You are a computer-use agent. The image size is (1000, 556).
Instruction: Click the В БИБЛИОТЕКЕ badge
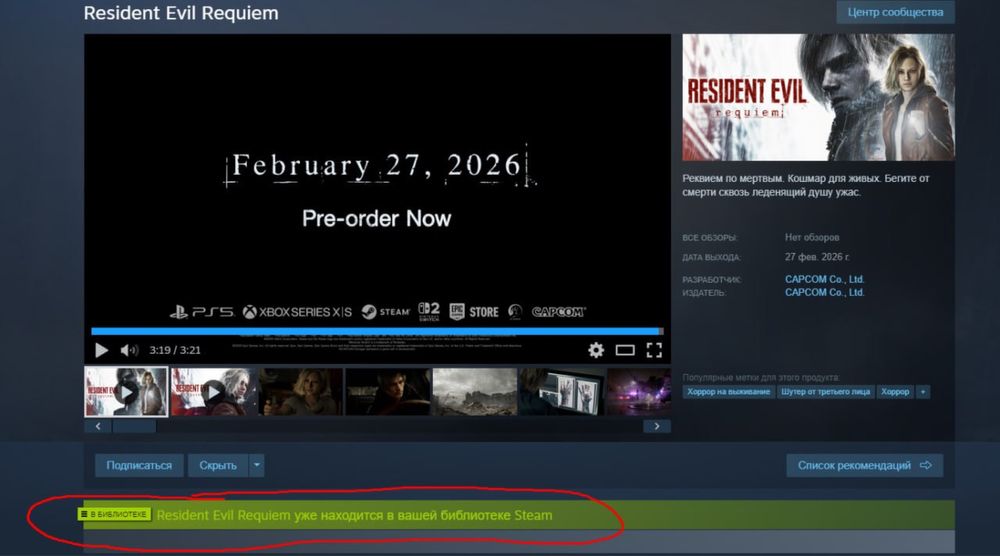point(114,514)
